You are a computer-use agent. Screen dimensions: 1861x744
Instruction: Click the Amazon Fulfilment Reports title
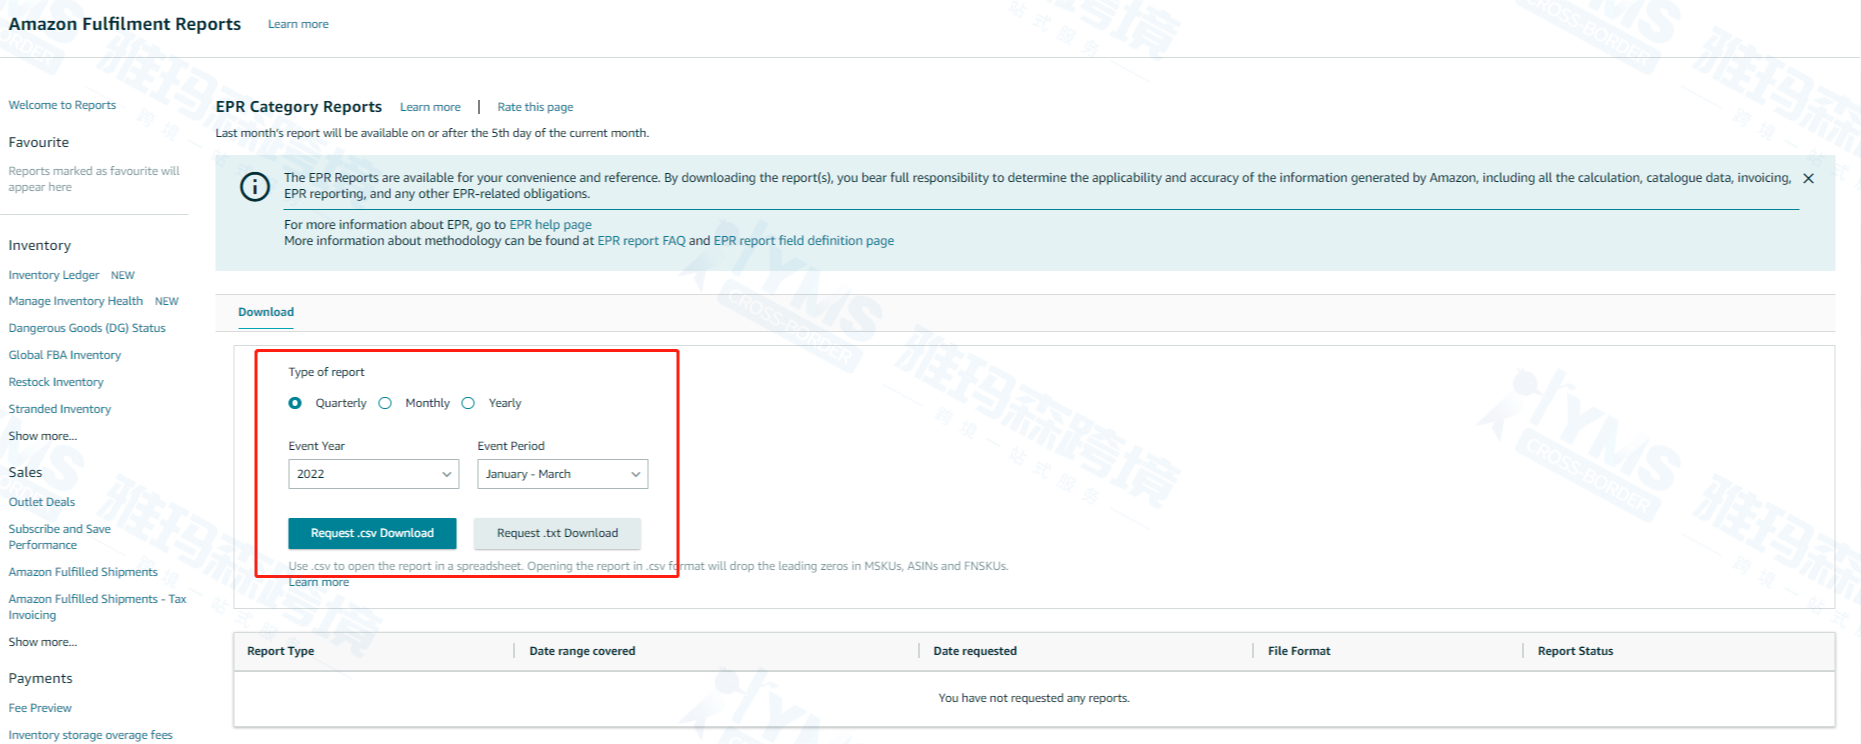click(x=125, y=24)
